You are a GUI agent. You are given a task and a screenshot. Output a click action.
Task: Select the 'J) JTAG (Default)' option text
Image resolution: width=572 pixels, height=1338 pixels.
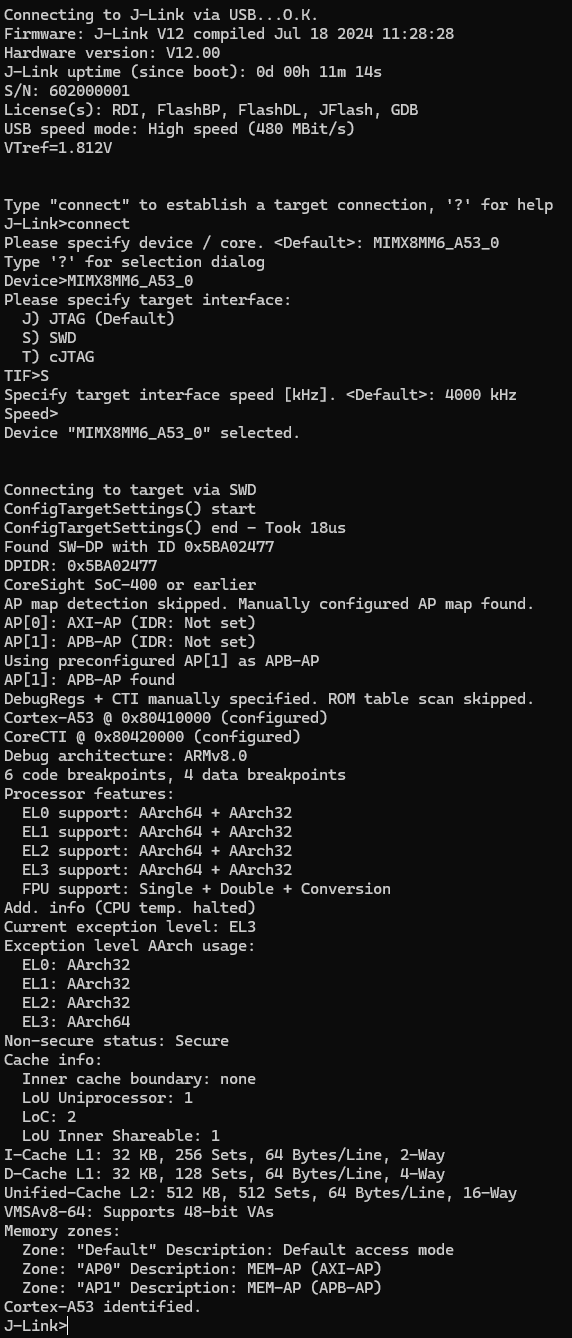tap(98, 319)
